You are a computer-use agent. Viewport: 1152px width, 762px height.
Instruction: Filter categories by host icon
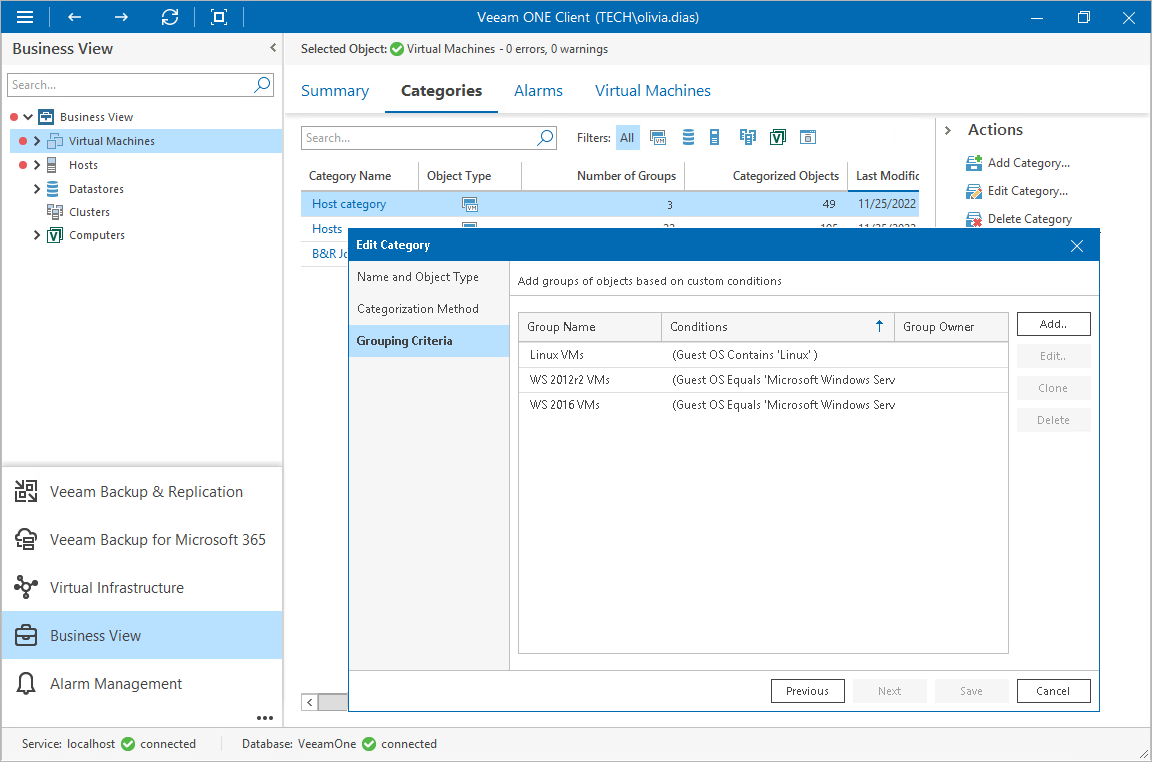714,137
